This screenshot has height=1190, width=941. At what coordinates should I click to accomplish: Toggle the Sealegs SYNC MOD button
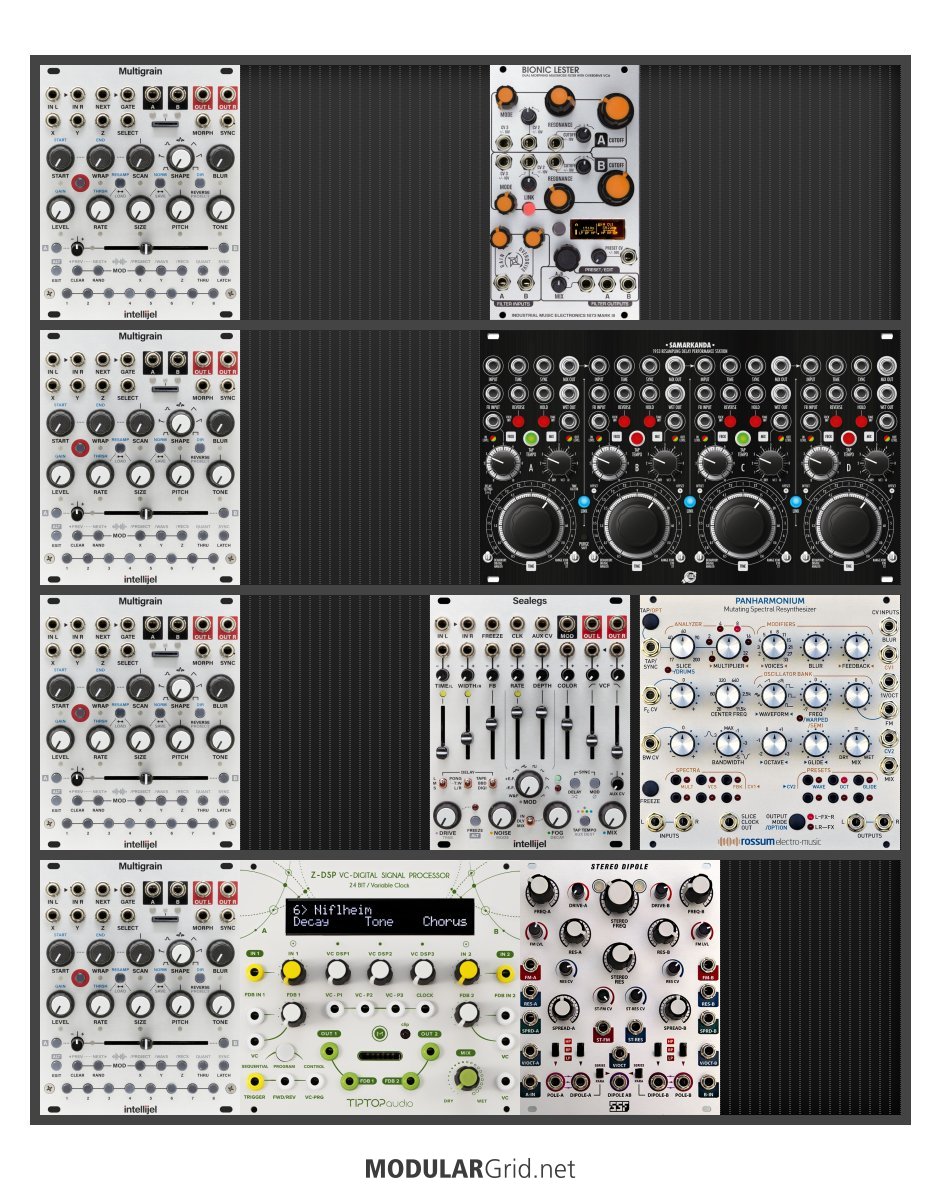pyautogui.click(x=594, y=782)
